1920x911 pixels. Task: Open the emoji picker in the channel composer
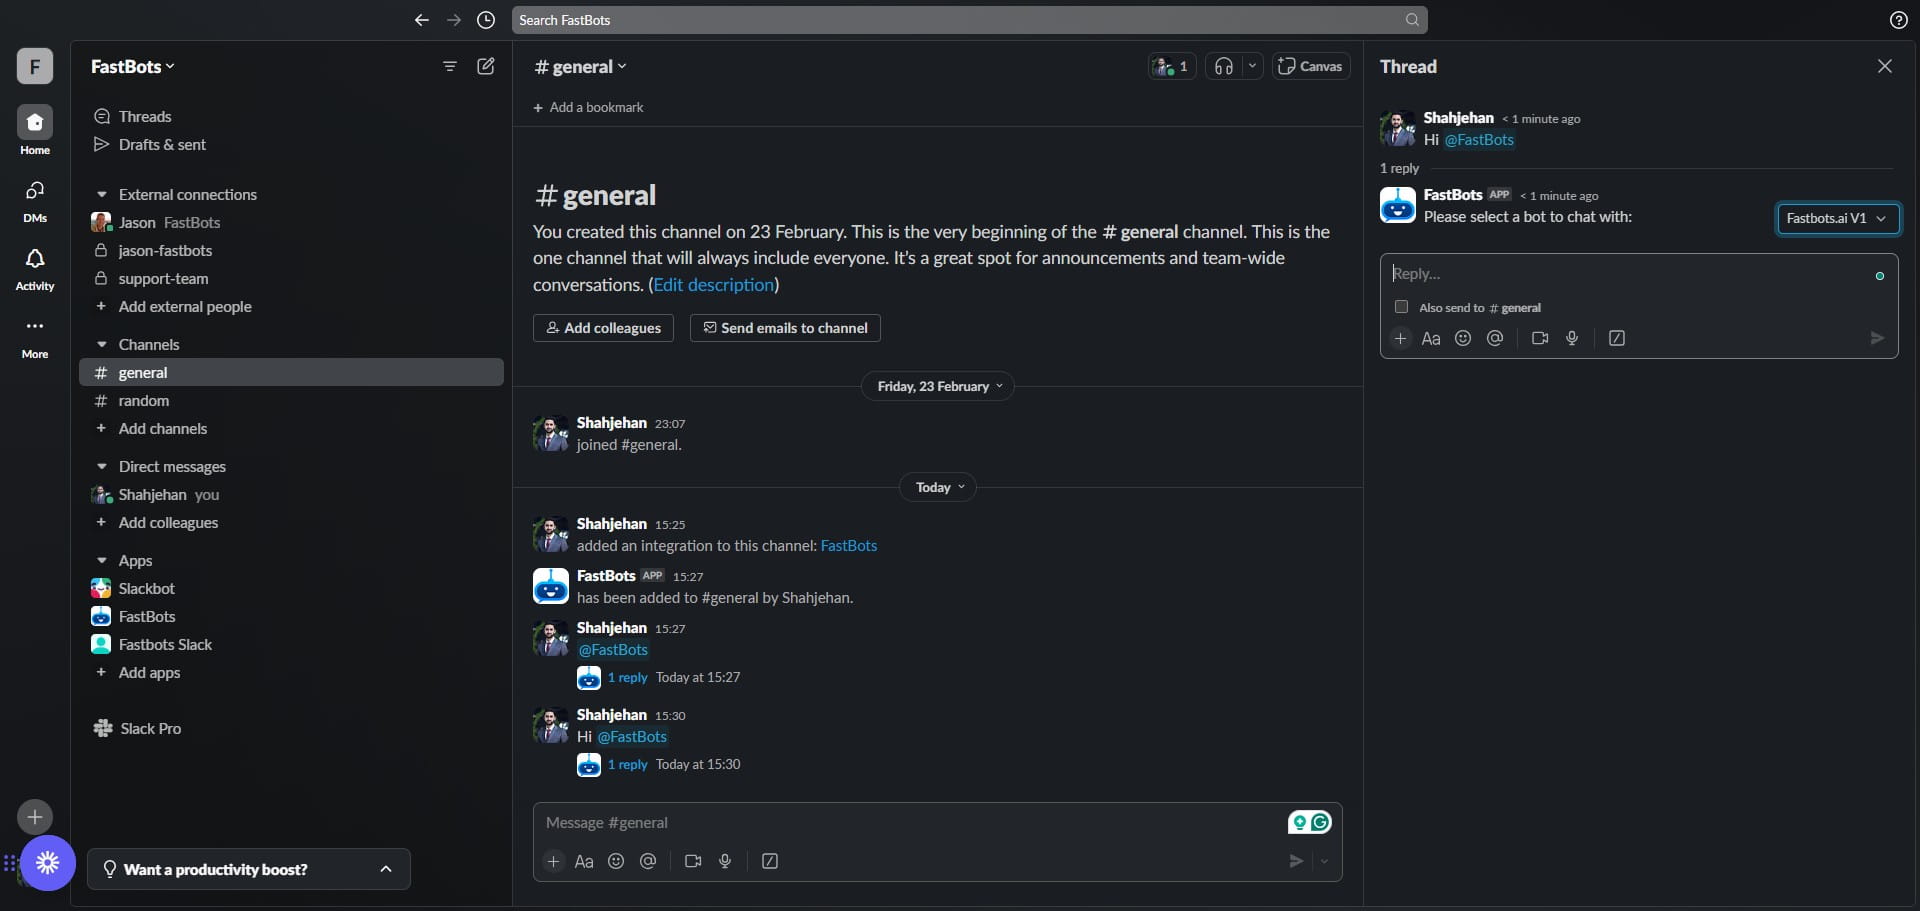point(616,861)
